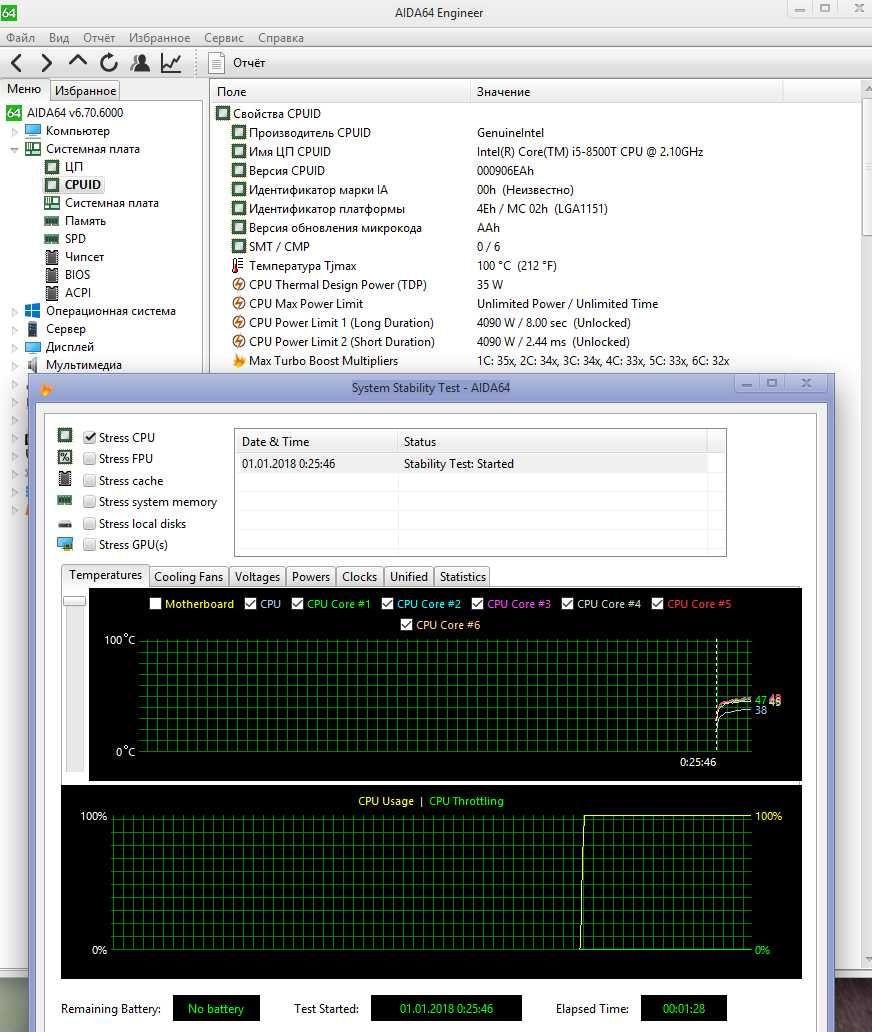Image resolution: width=872 pixels, height=1032 pixels.
Task: Click the Компьютер monitor icon in tree
Action: click(33, 130)
